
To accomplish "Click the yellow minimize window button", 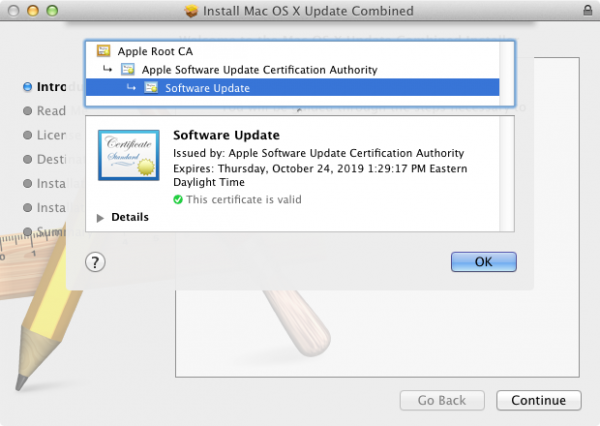I will pos(33,10).
